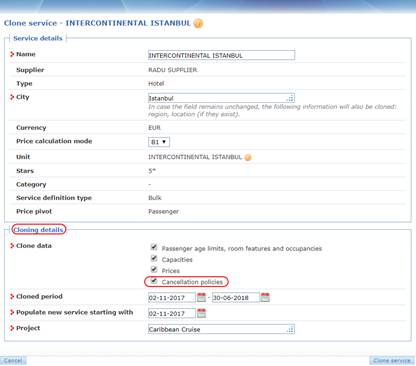416x366 pixels.
Task: Click the cloned period end date 30-06-2018 field
Action: coord(236,297)
